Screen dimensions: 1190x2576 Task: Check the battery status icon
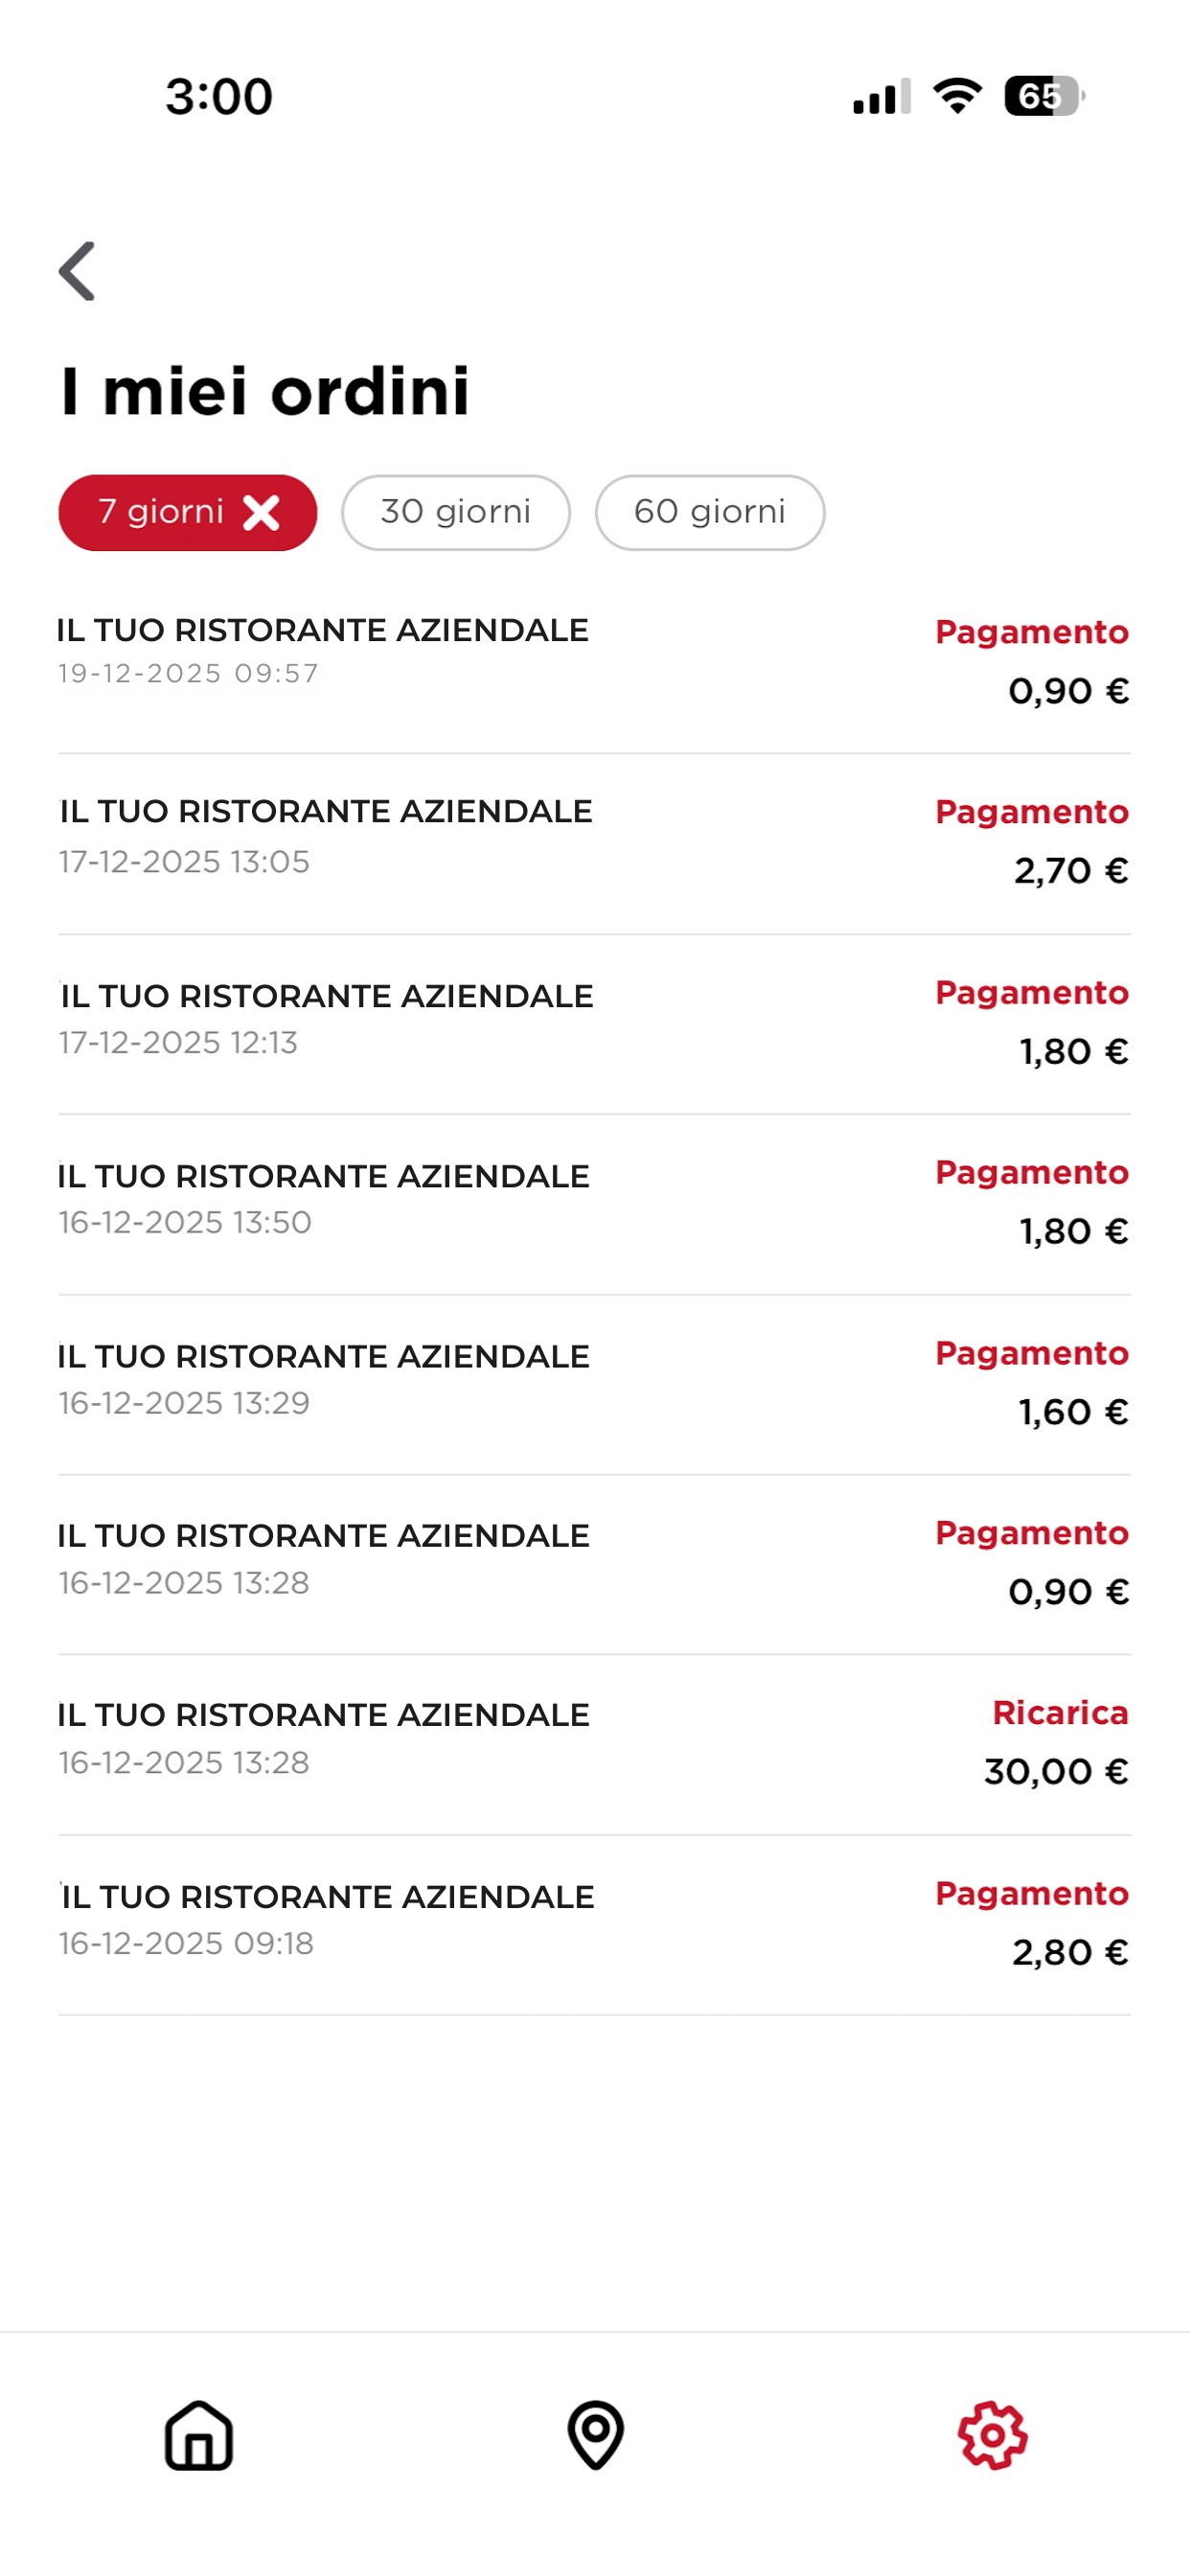(1044, 96)
